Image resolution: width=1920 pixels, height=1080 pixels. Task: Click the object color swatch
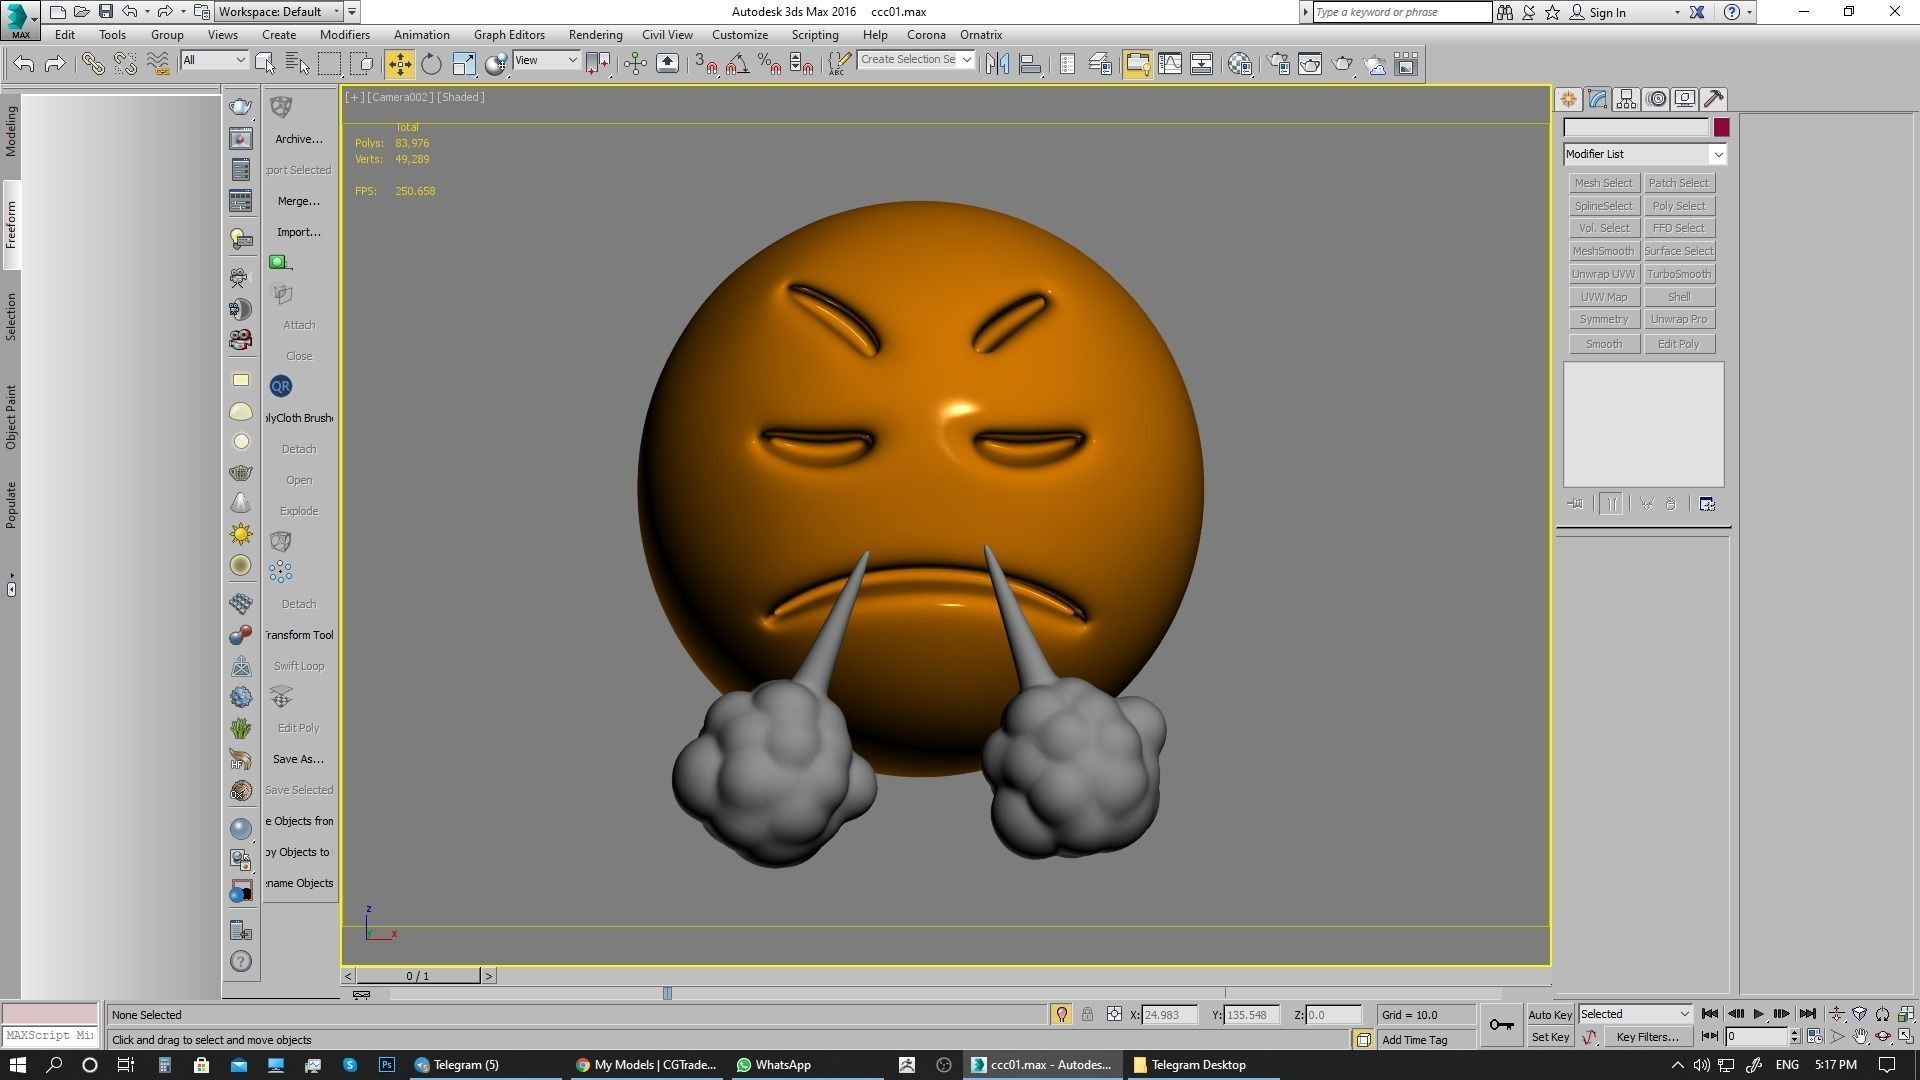[x=1721, y=127]
